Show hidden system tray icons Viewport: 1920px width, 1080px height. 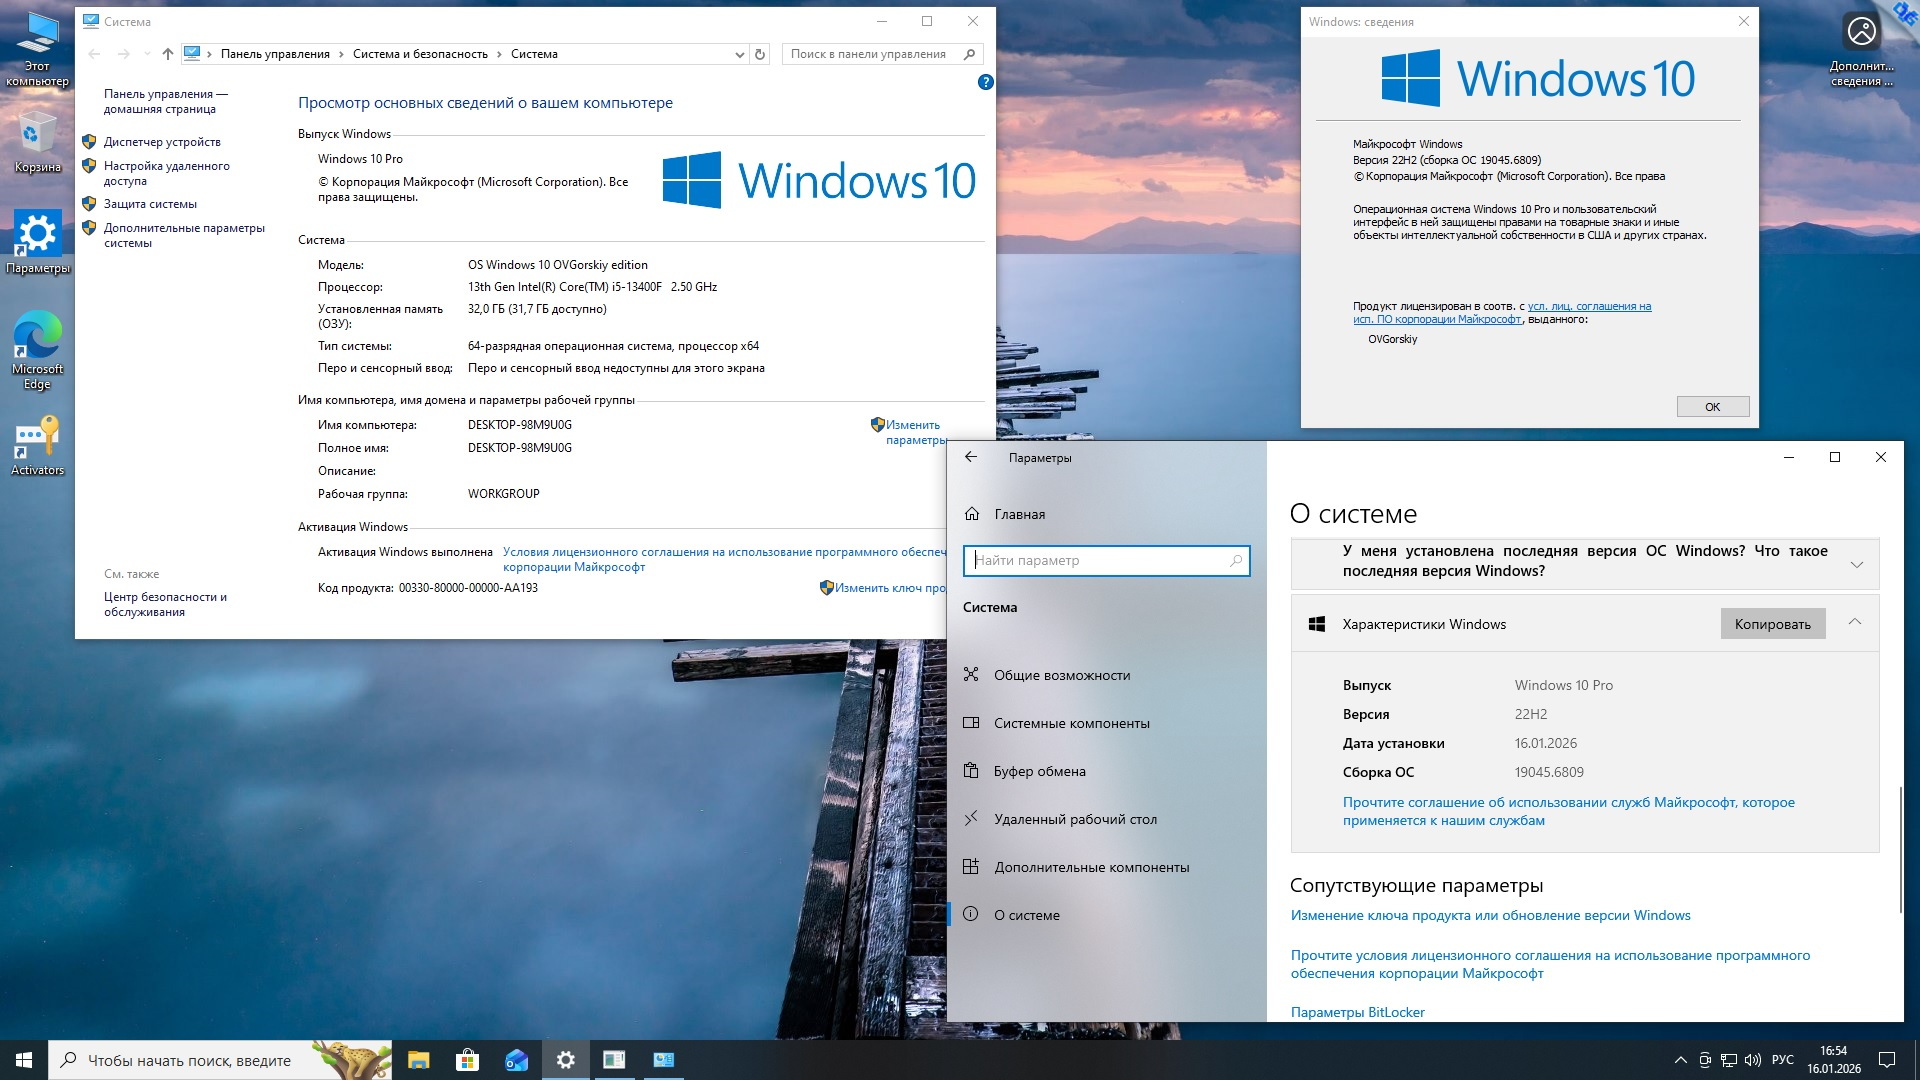pyautogui.click(x=1679, y=1060)
